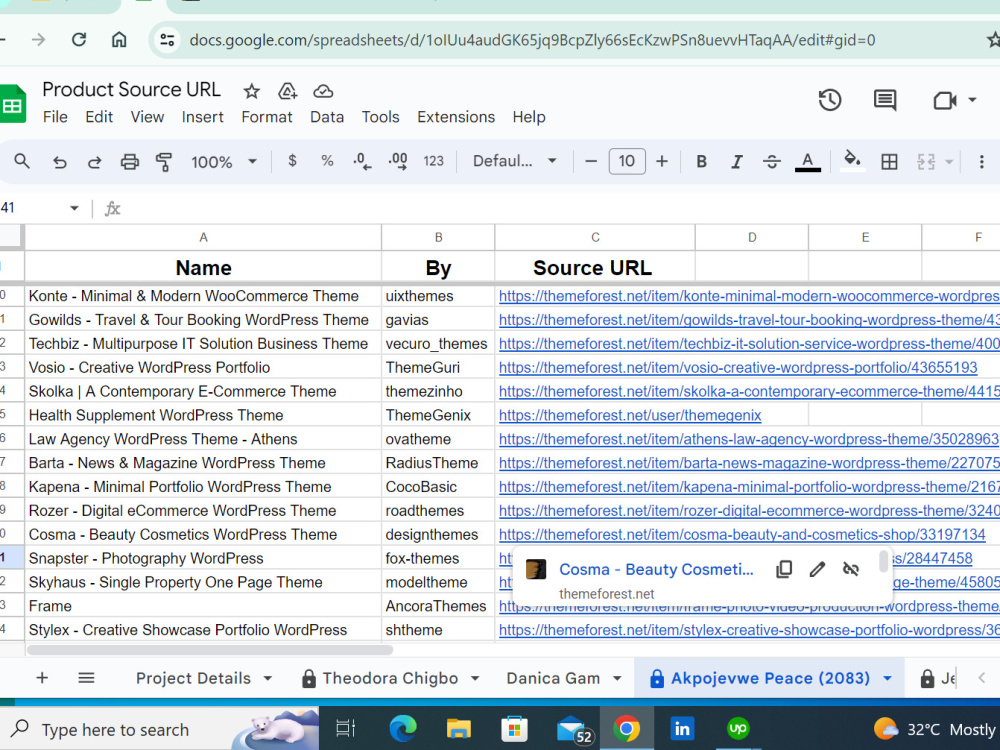1000x750 pixels.
Task: Print the spreadsheet
Action: (x=129, y=162)
